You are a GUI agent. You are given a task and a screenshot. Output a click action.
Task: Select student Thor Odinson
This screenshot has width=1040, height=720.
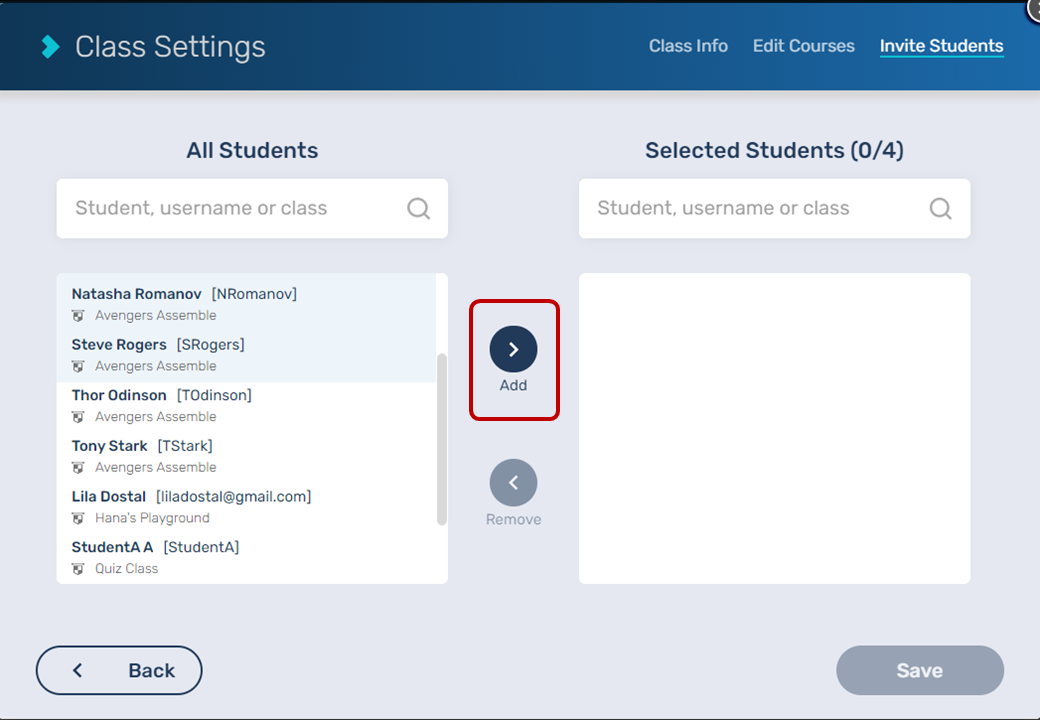click(x=246, y=405)
